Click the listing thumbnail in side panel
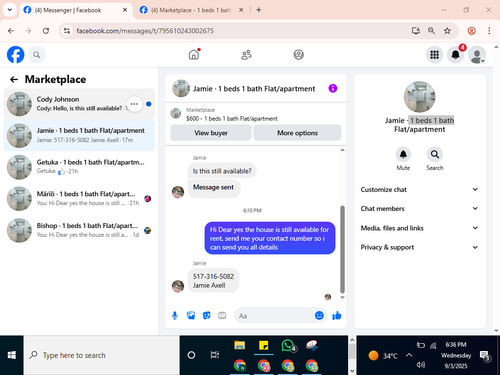This screenshot has height=375, width=500. 419,97
